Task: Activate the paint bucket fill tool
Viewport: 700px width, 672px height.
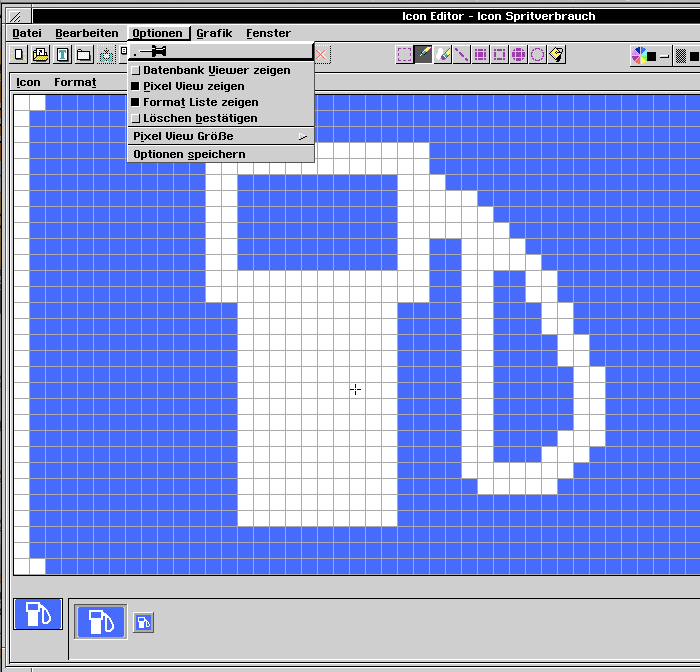Action: 557,55
